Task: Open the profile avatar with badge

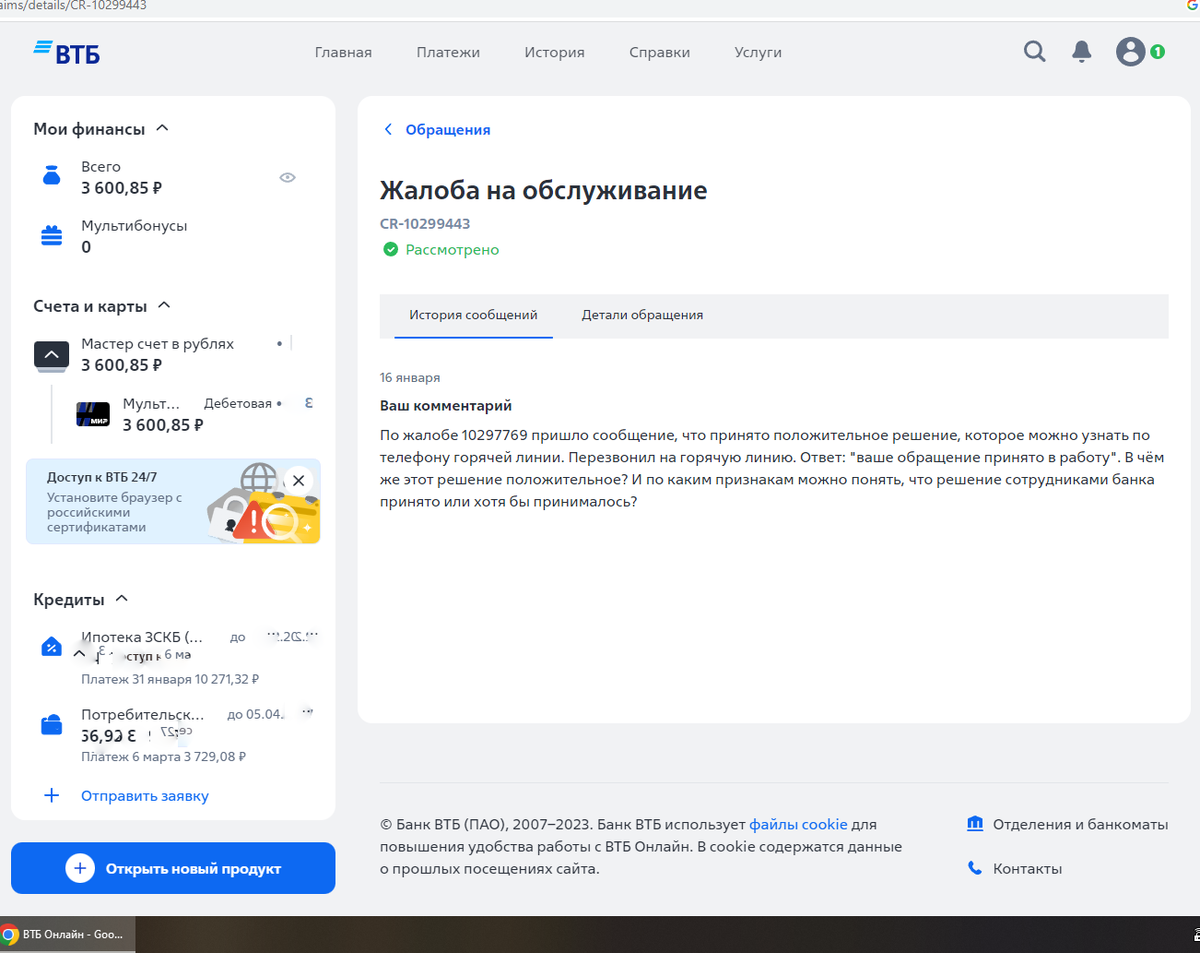Action: click(1129, 51)
